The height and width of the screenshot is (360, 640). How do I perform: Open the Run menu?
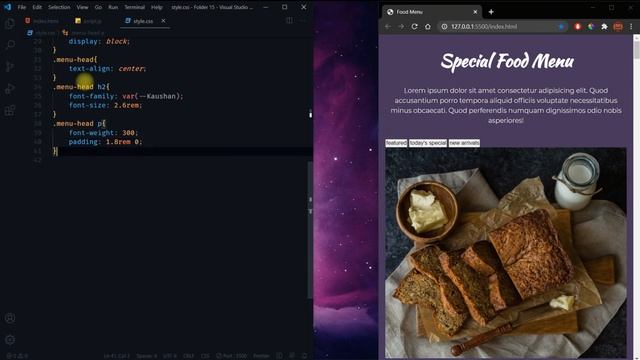tap(113, 7)
